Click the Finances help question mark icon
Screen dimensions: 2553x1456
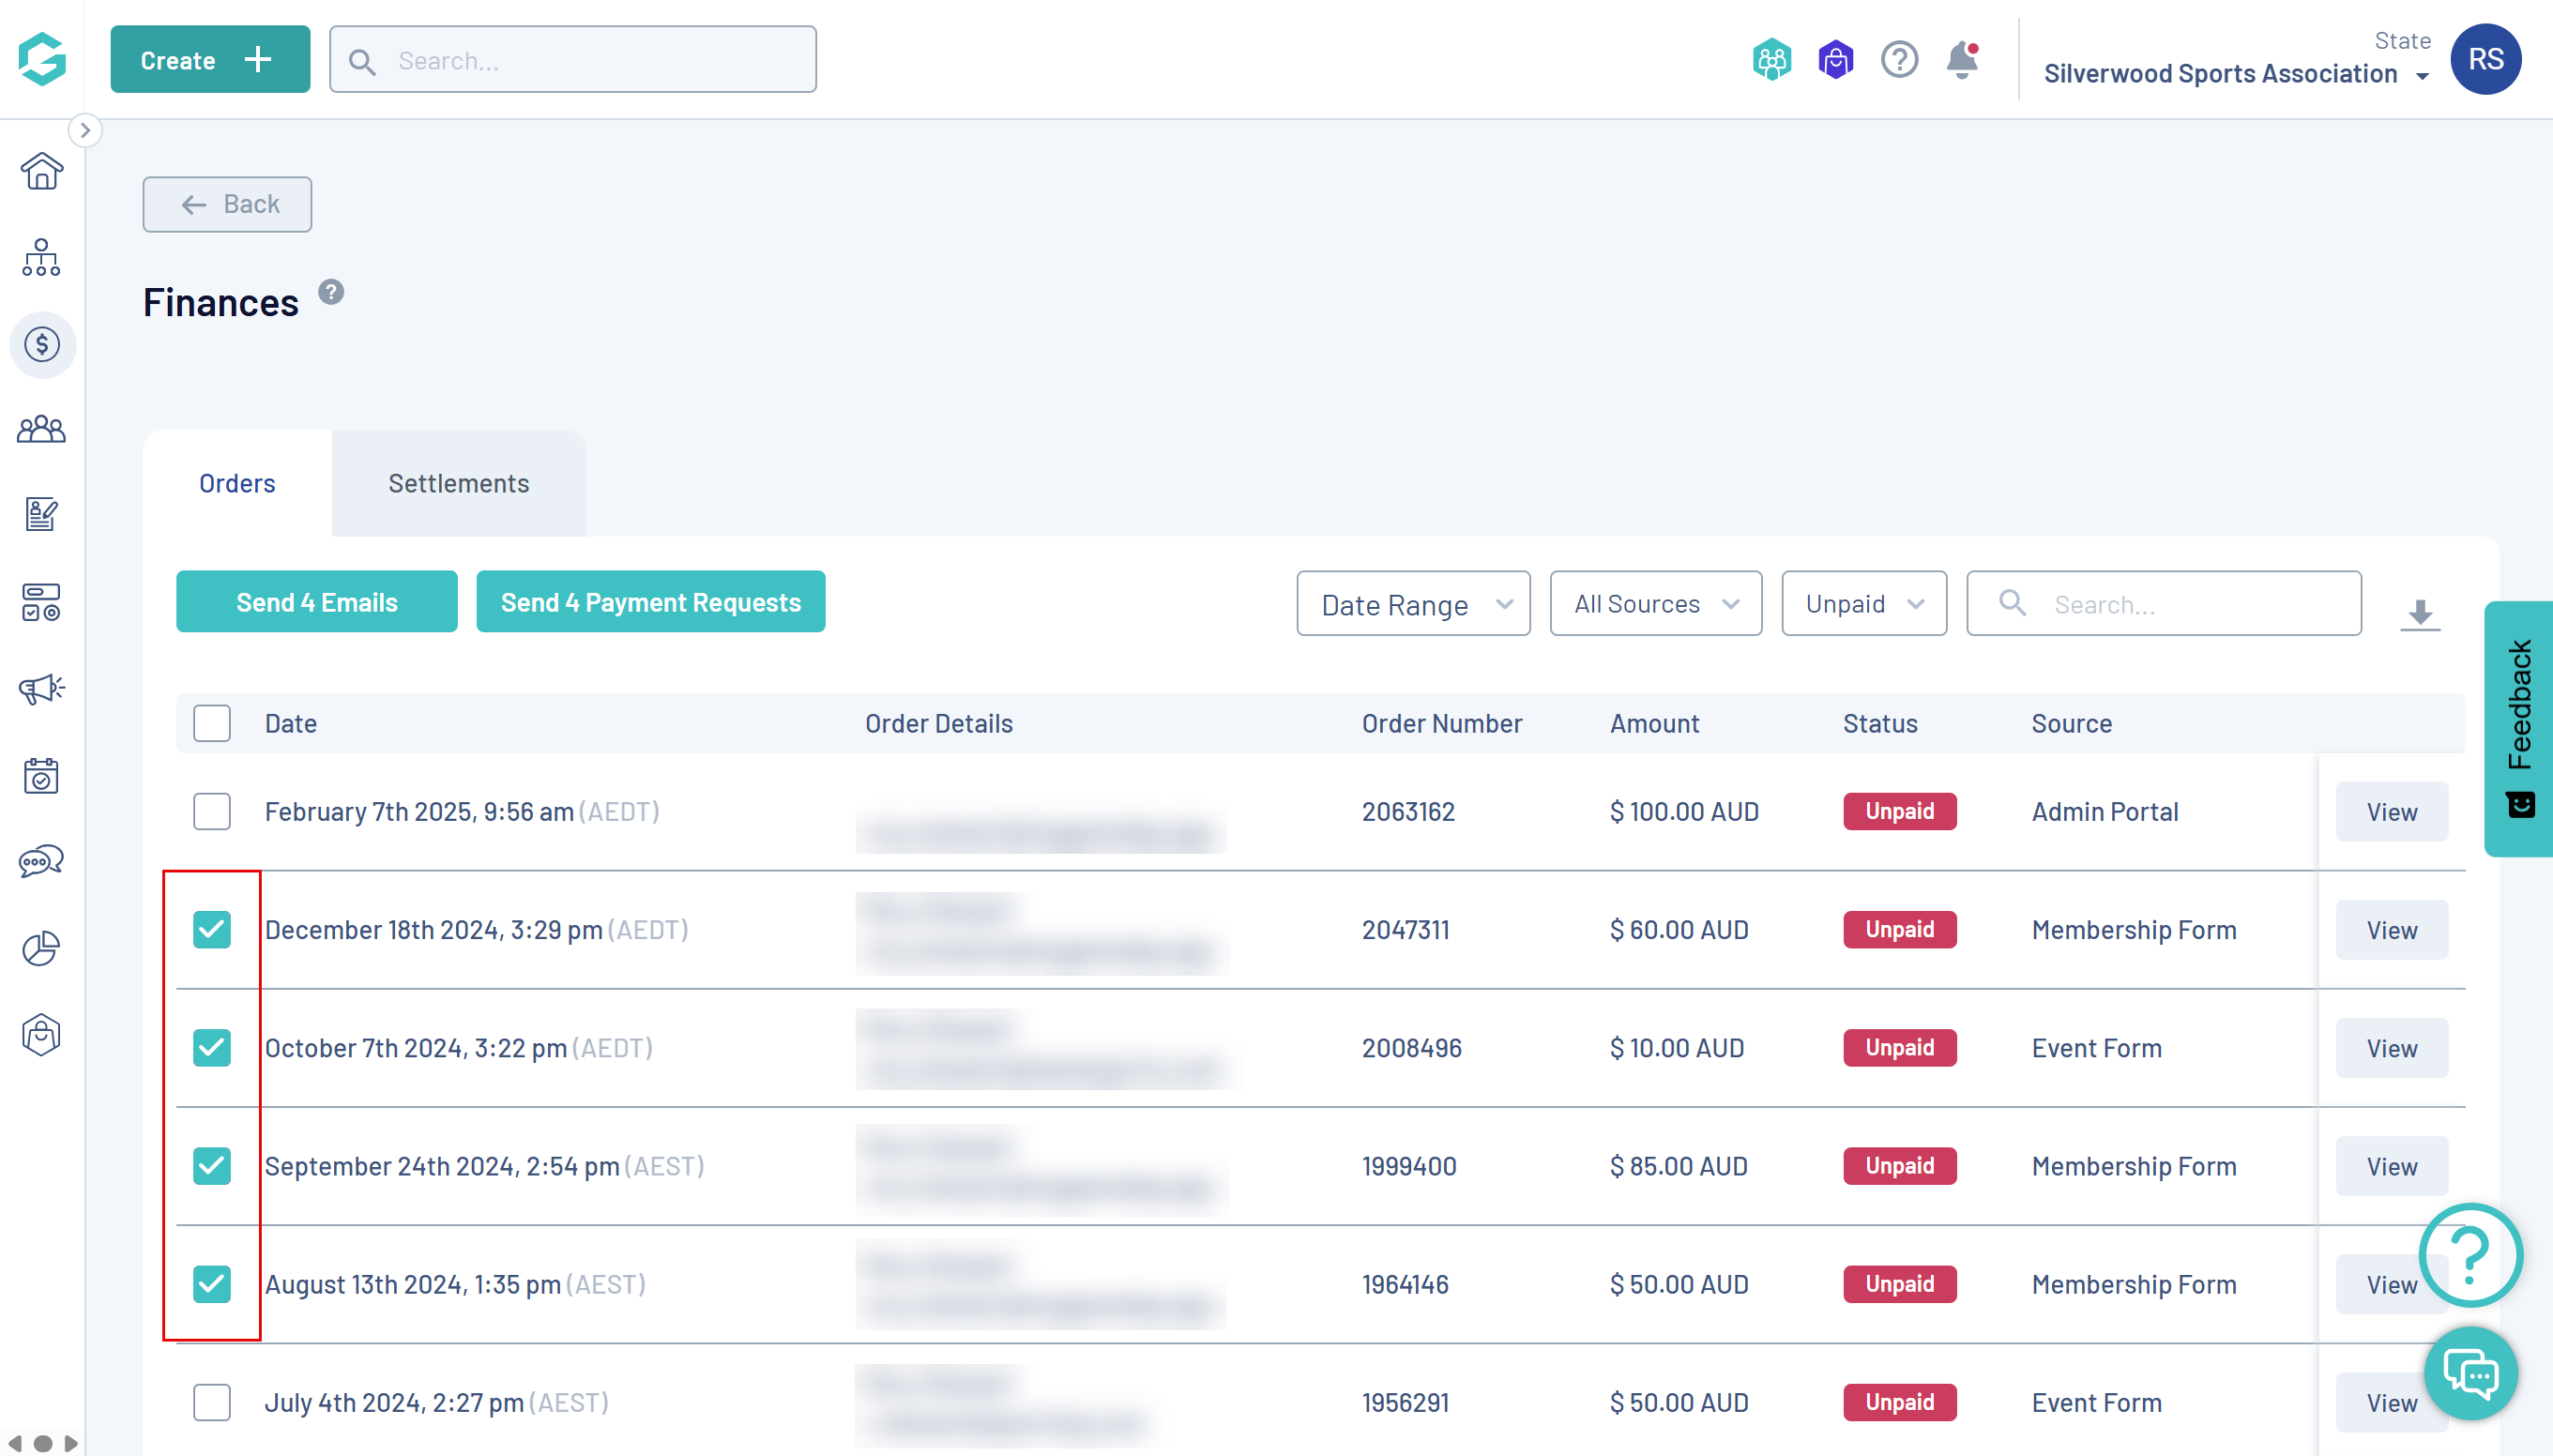[x=331, y=292]
